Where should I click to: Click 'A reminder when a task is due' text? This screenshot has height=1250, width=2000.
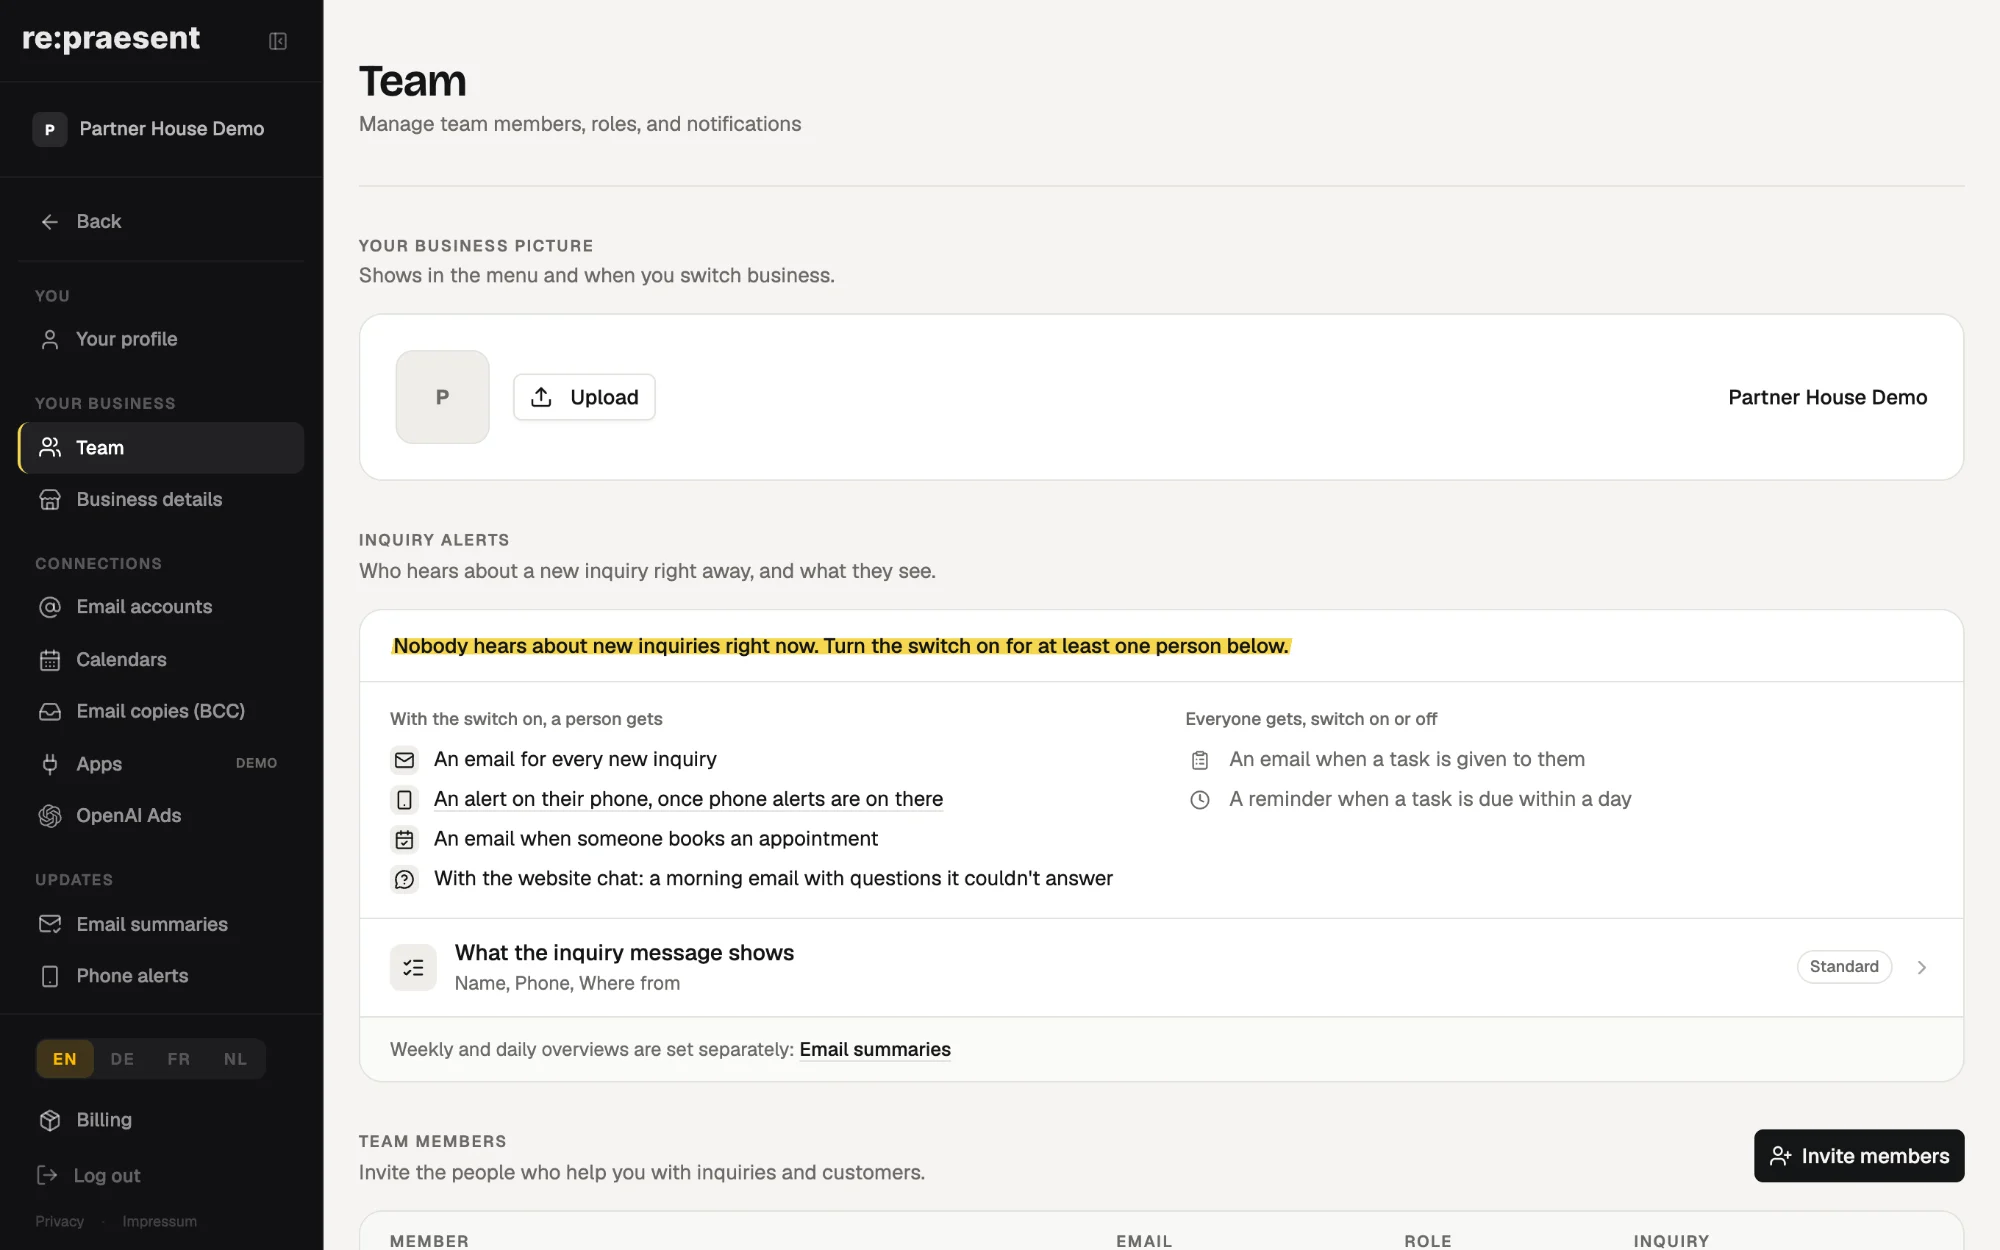[x=1430, y=799]
